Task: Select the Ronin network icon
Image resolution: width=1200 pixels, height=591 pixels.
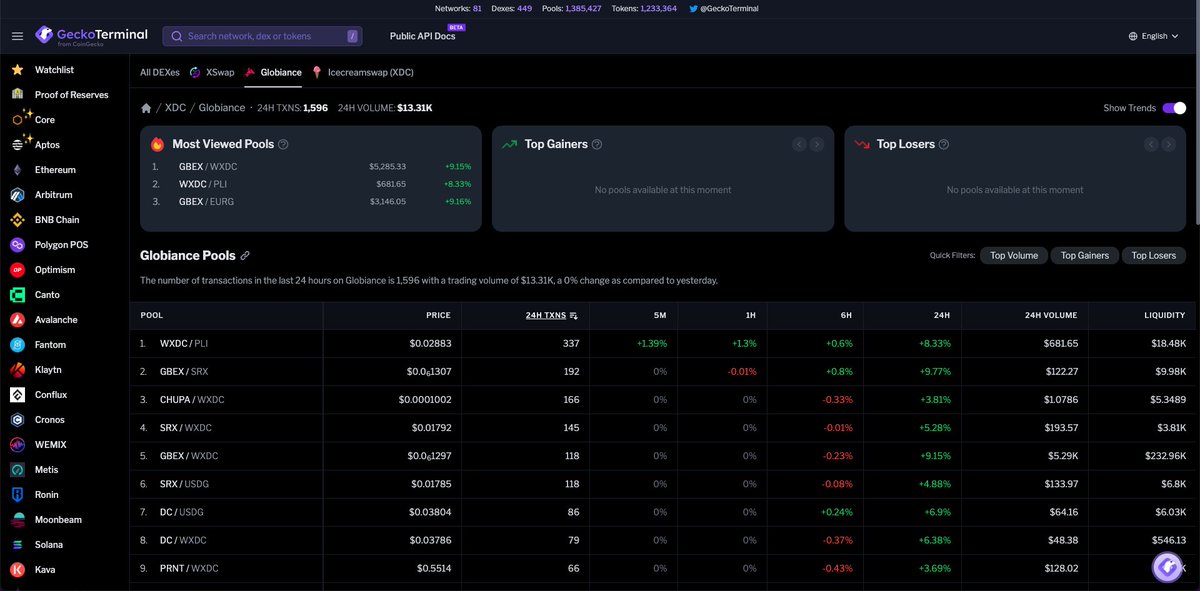Action: [17, 495]
